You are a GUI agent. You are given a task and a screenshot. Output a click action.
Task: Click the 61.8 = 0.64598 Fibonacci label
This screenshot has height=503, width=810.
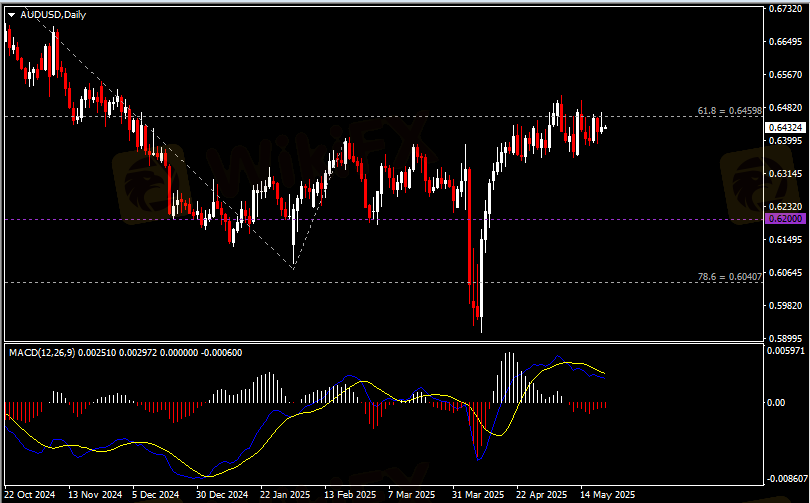pos(730,109)
